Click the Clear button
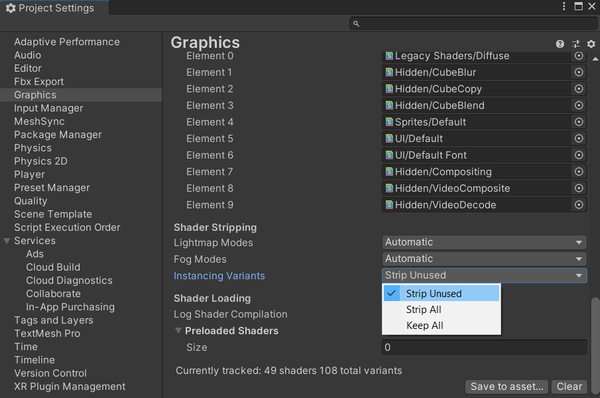Screen dimensions: 600x398 click(569, 387)
